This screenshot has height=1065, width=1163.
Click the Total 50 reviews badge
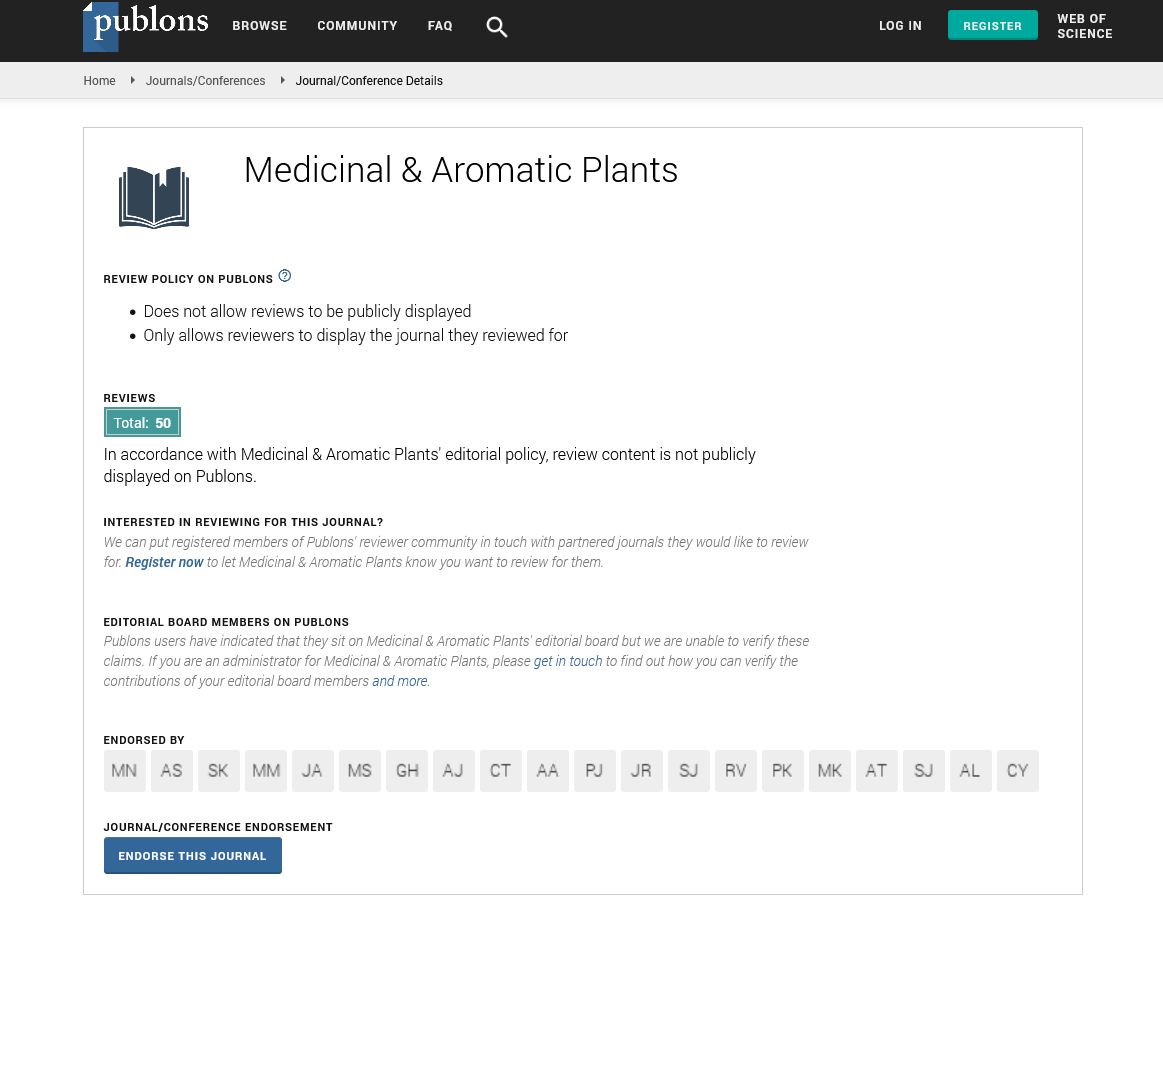click(142, 423)
